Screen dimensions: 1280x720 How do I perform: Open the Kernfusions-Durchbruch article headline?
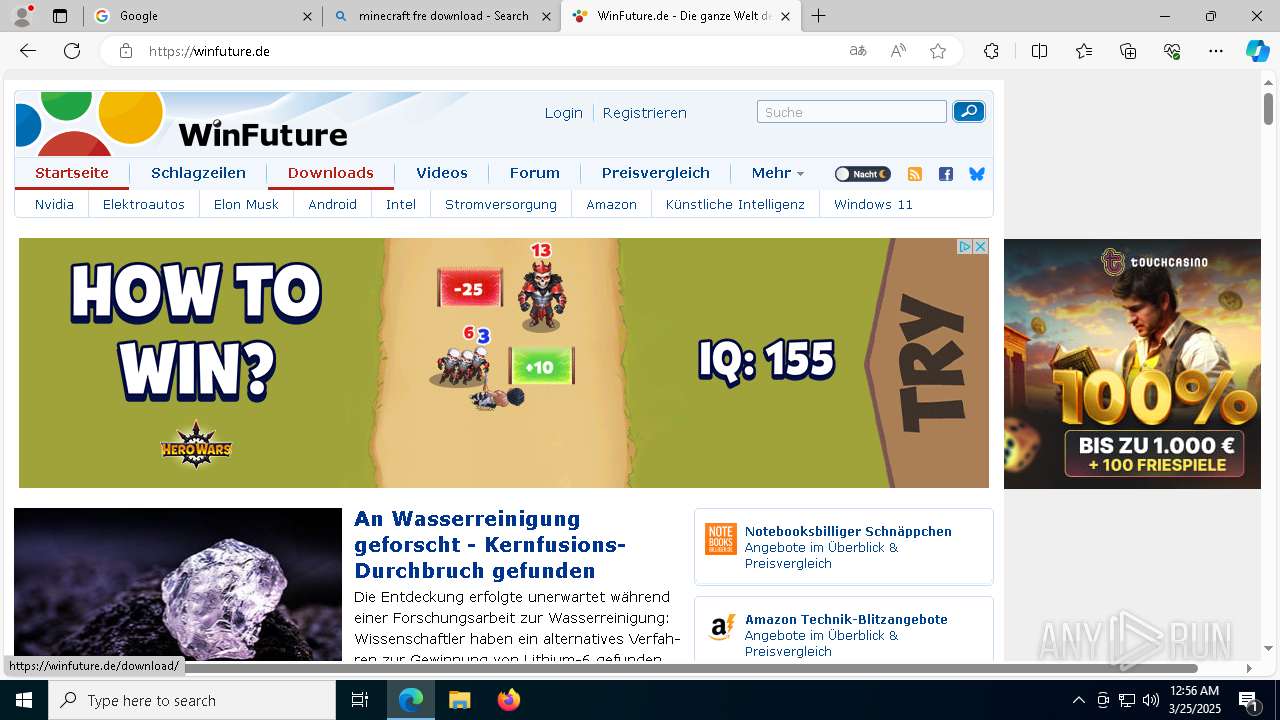coord(490,545)
